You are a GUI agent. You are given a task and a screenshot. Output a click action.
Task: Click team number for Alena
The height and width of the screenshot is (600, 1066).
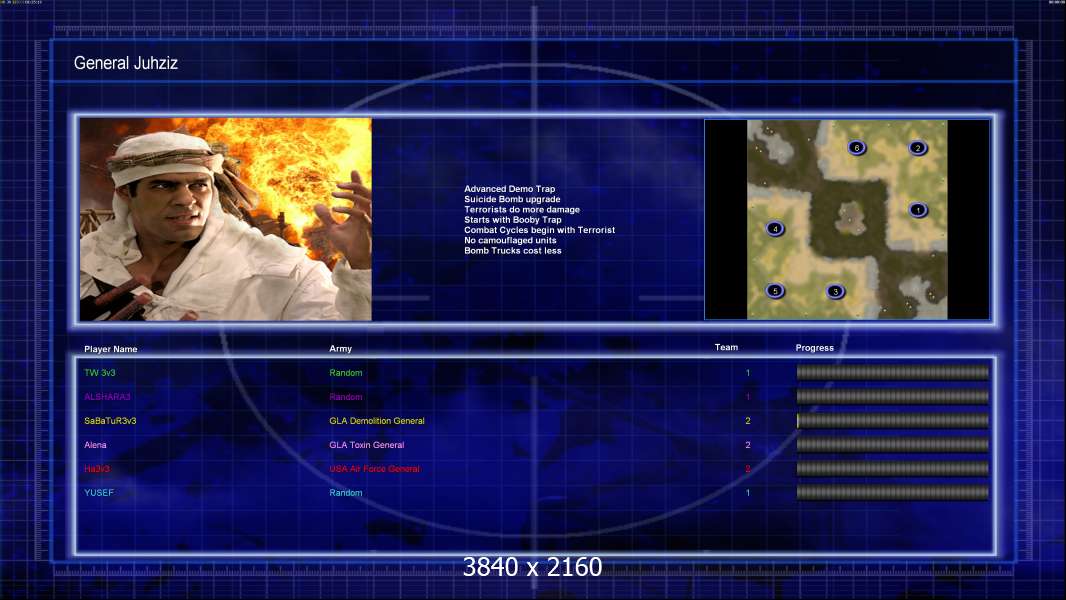[748, 445]
